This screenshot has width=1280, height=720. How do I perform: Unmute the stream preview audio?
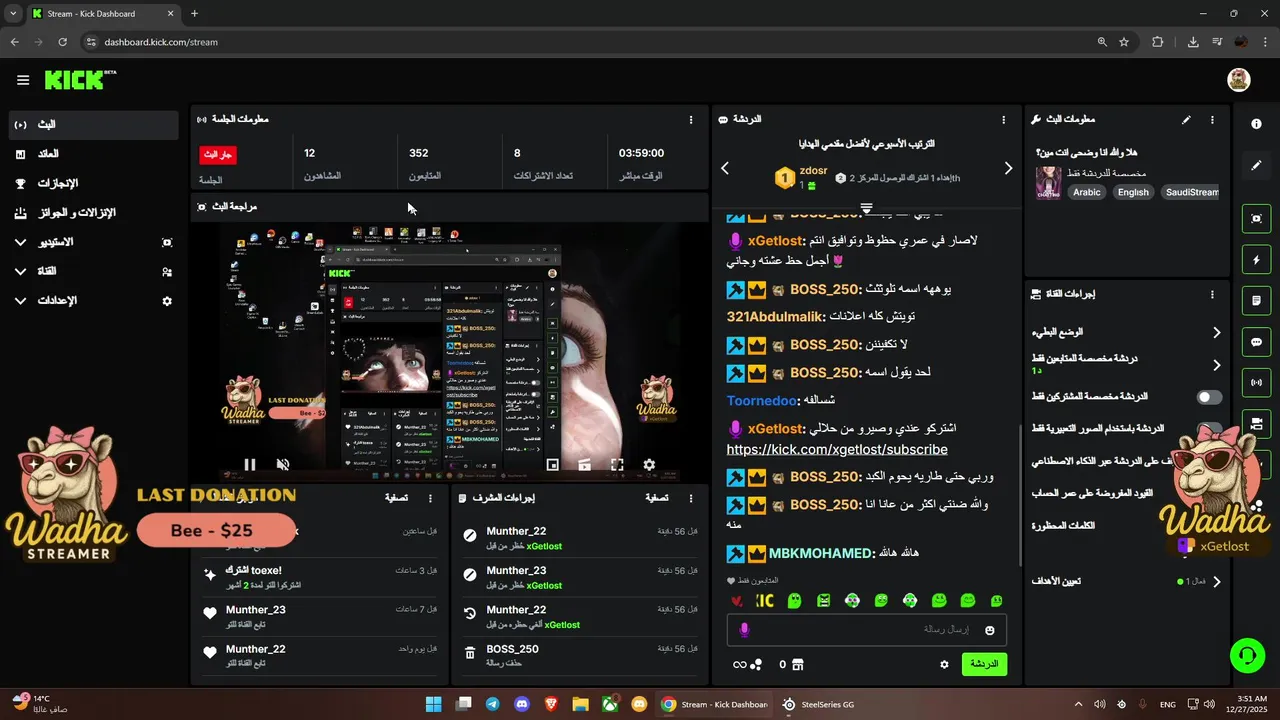pyautogui.click(x=283, y=464)
